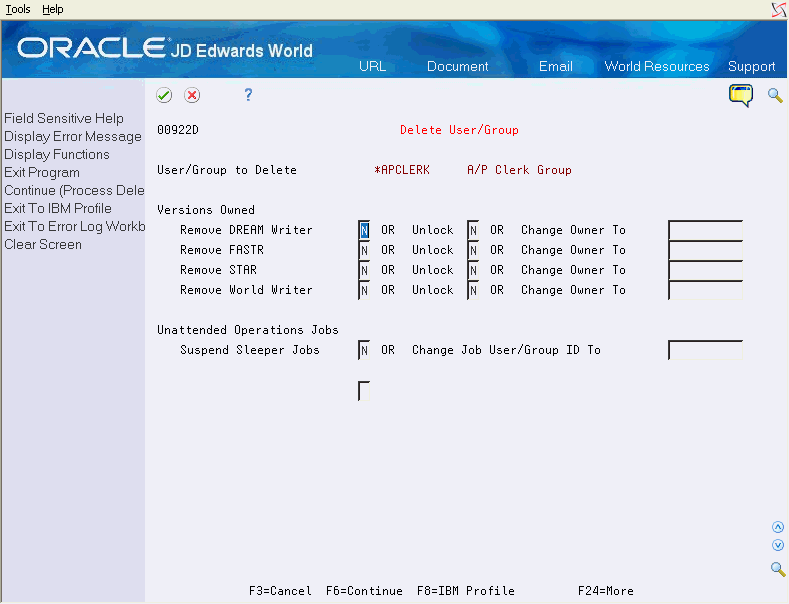Click Change Owner To field for FASTR

(x=705, y=250)
